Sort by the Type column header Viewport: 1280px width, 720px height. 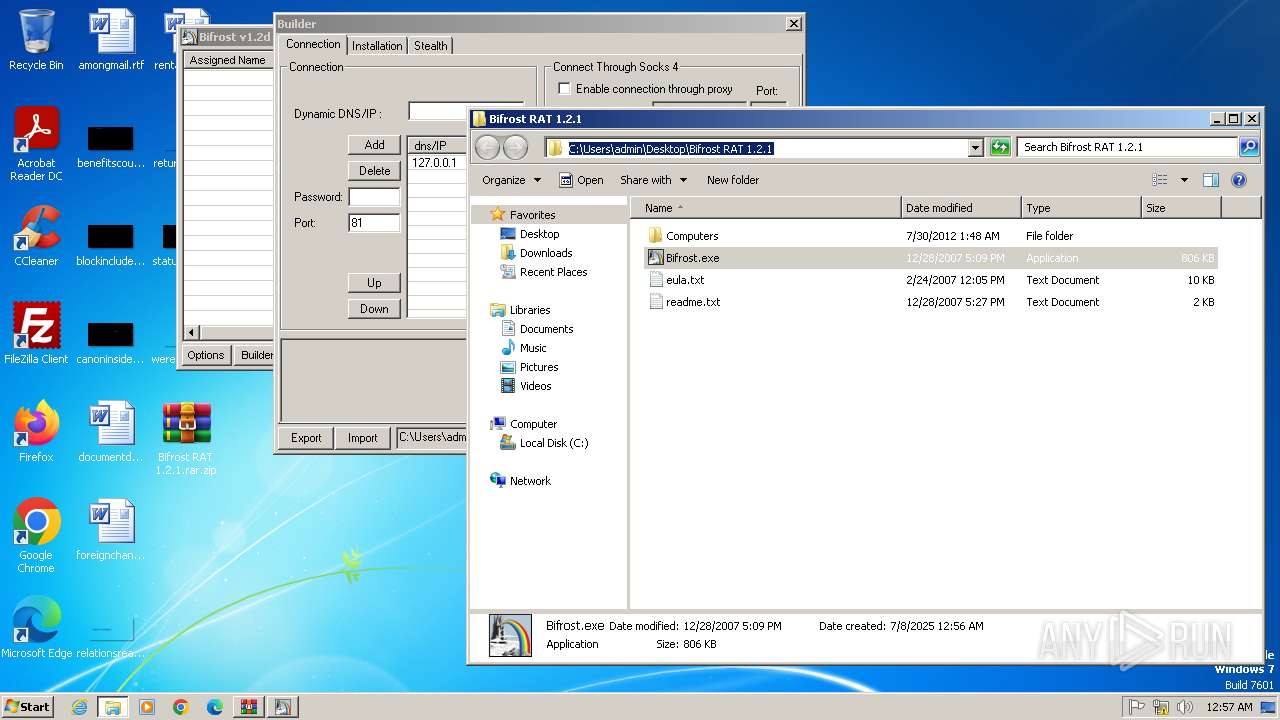[1081, 208]
